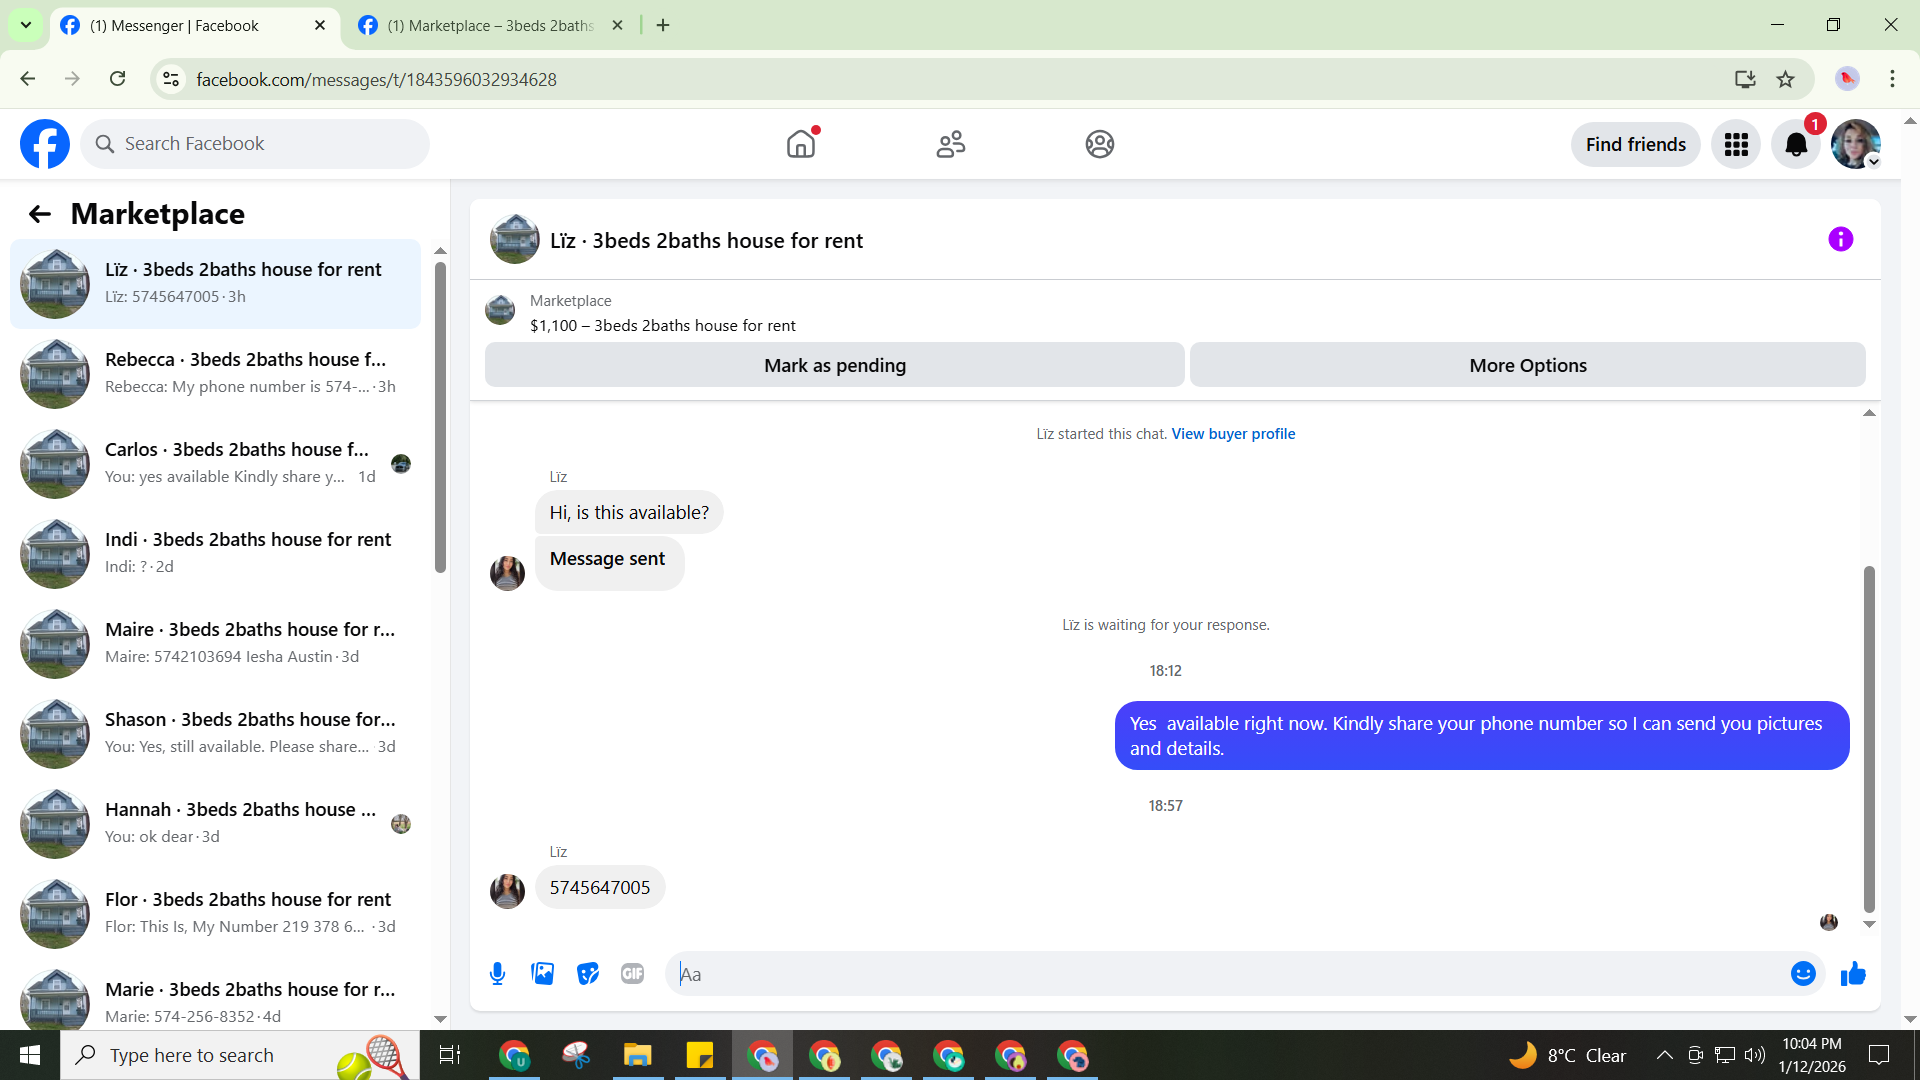Open the sticker picker icon

[x=588, y=973]
